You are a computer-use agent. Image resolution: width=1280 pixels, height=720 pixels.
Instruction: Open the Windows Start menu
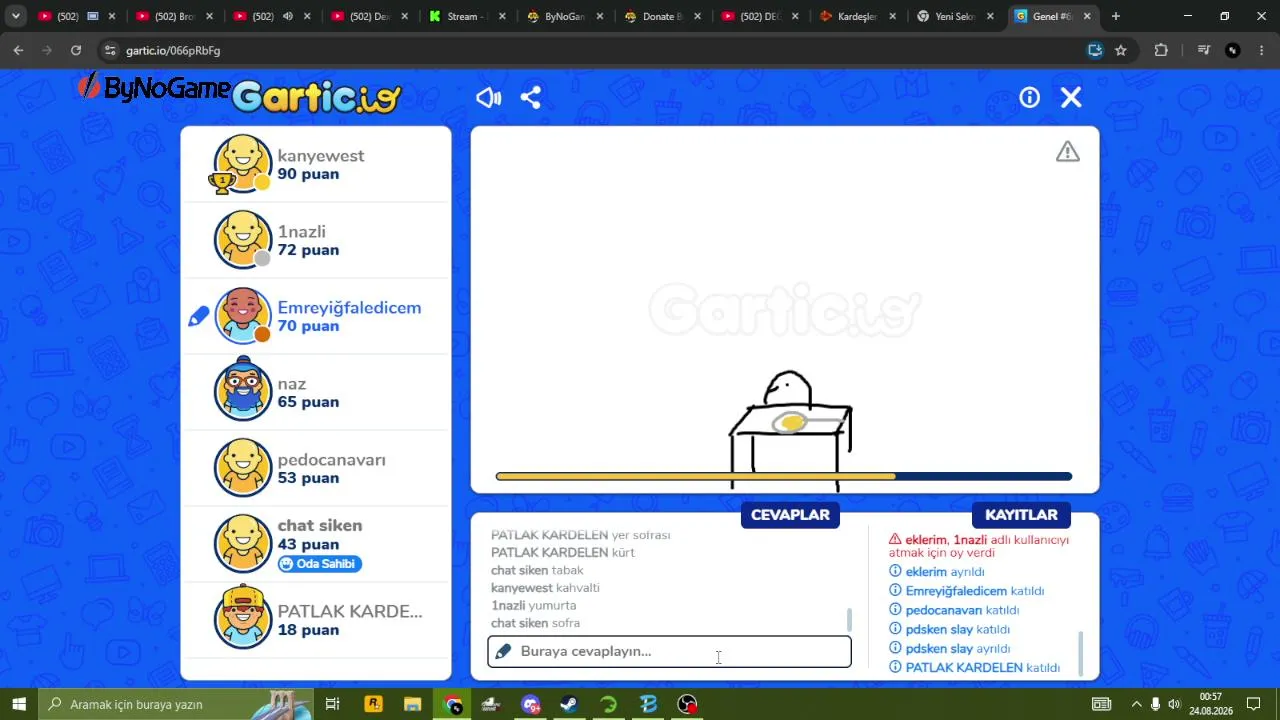coord(19,704)
